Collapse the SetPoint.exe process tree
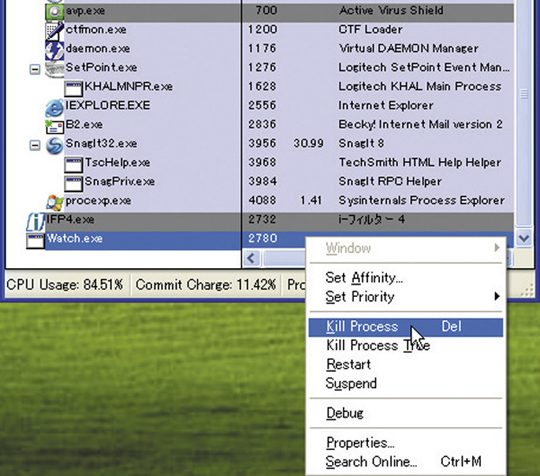Viewport: 540px width, 476px height. (x=34, y=69)
